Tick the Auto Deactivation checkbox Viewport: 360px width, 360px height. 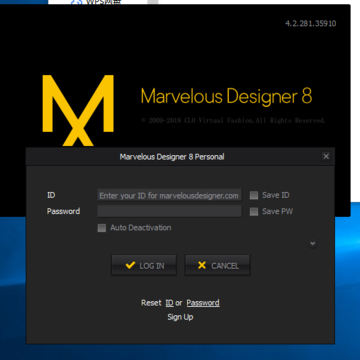(x=102, y=228)
